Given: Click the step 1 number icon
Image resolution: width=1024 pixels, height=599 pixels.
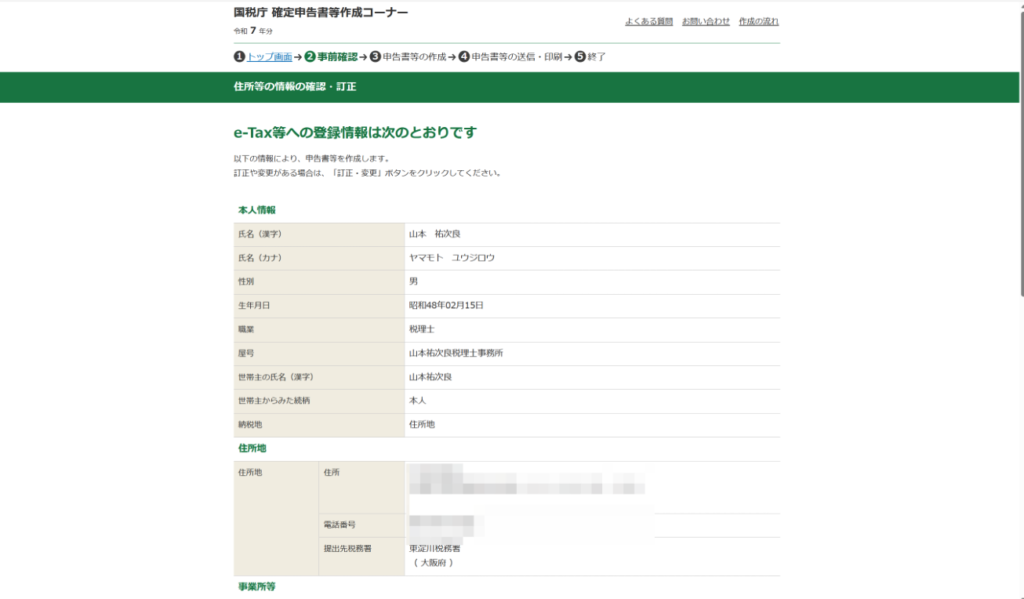Looking at the screenshot, I should click(x=239, y=57).
